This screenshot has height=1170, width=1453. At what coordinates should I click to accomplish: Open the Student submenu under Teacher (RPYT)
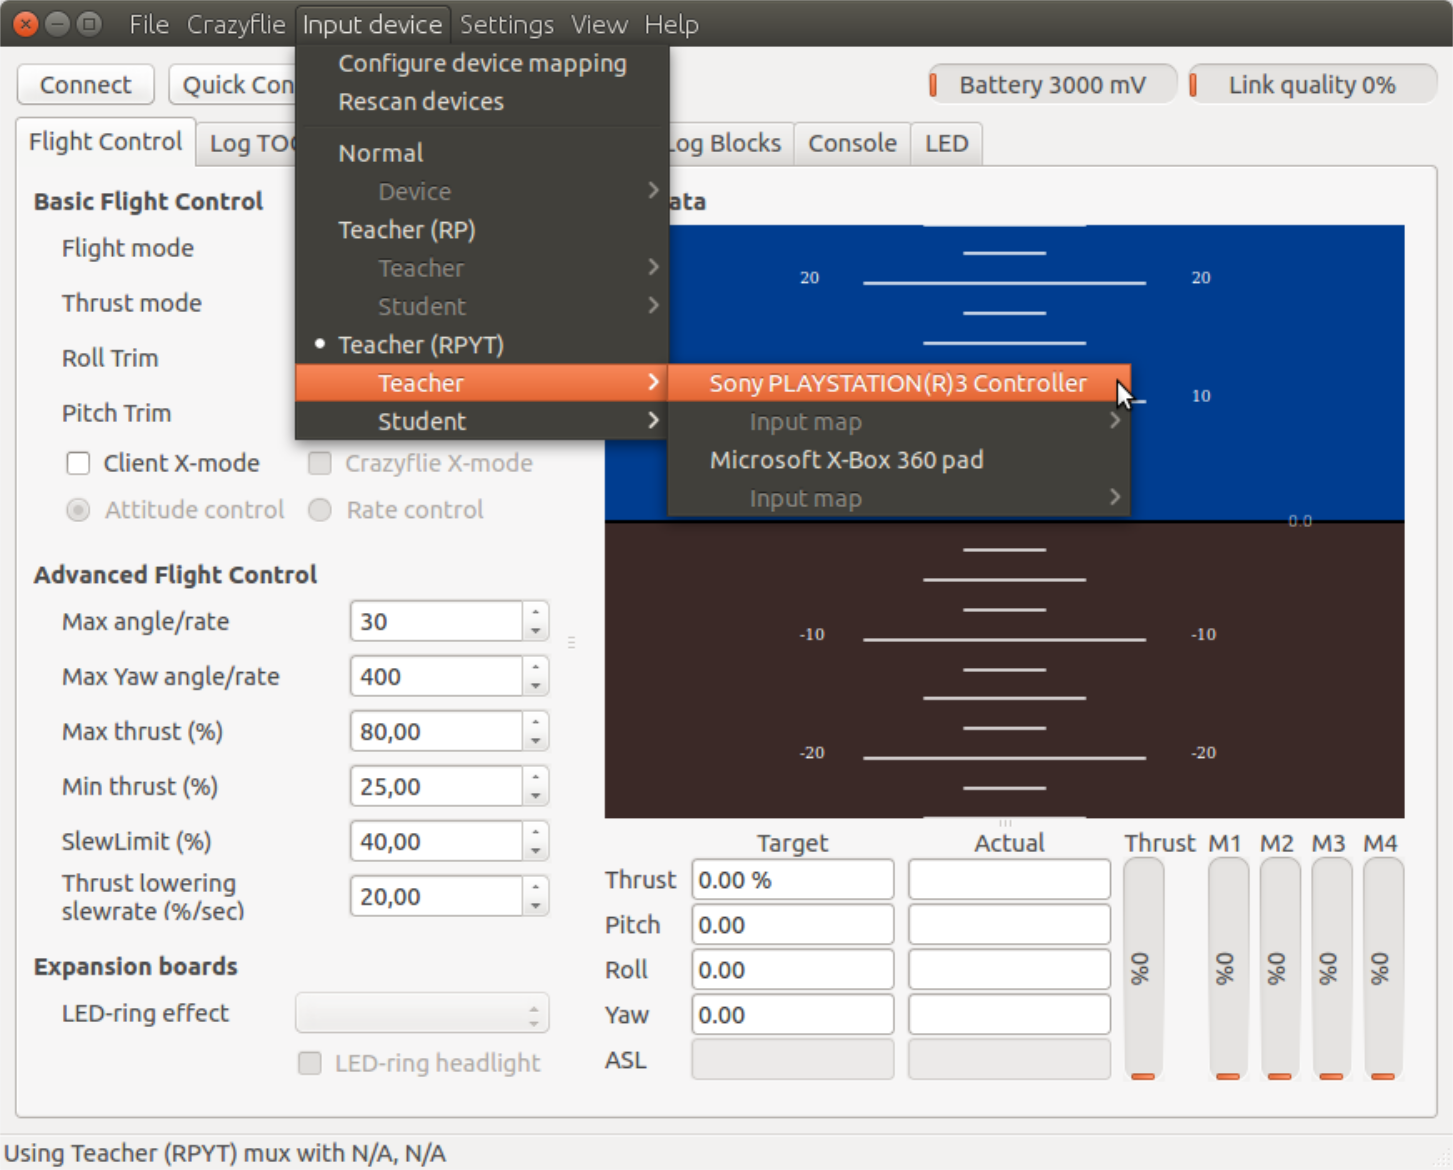point(482,421)
